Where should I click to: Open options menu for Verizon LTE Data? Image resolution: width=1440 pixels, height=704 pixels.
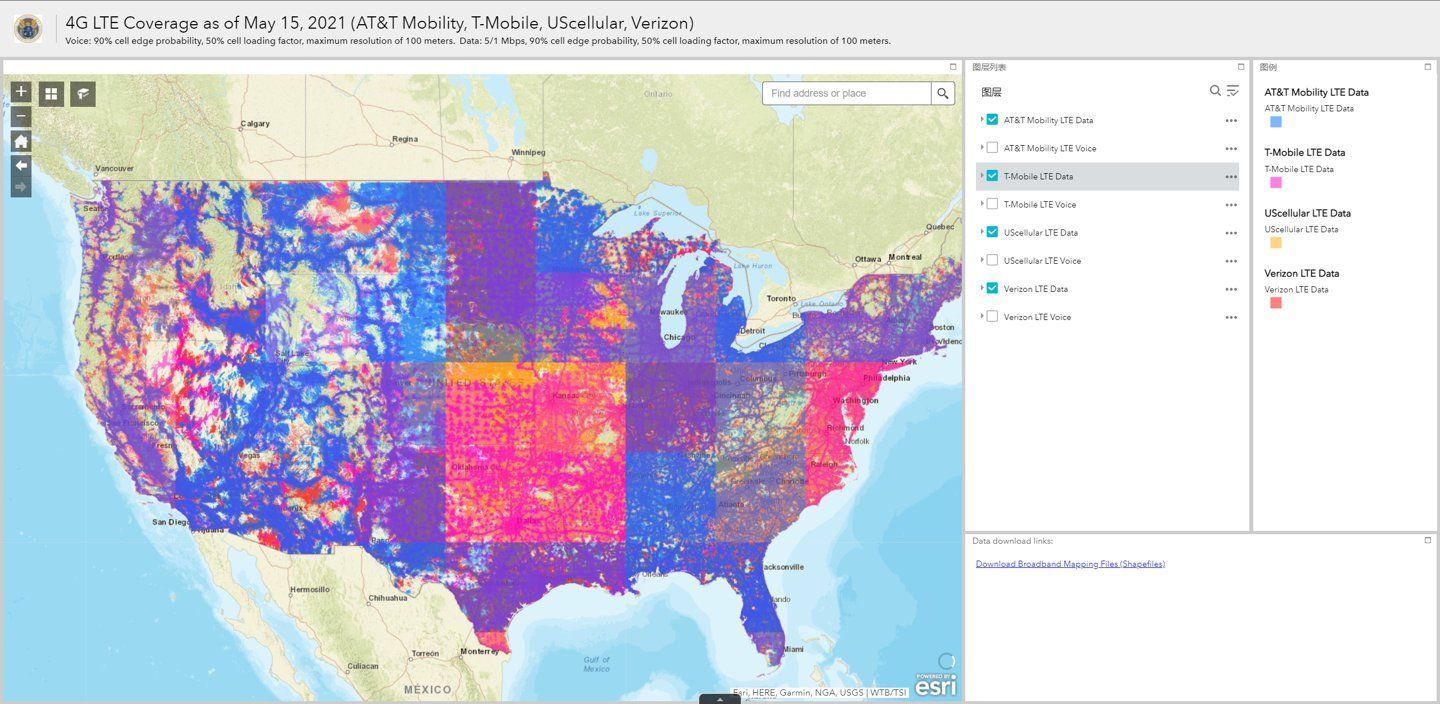tap(1231, 289)
